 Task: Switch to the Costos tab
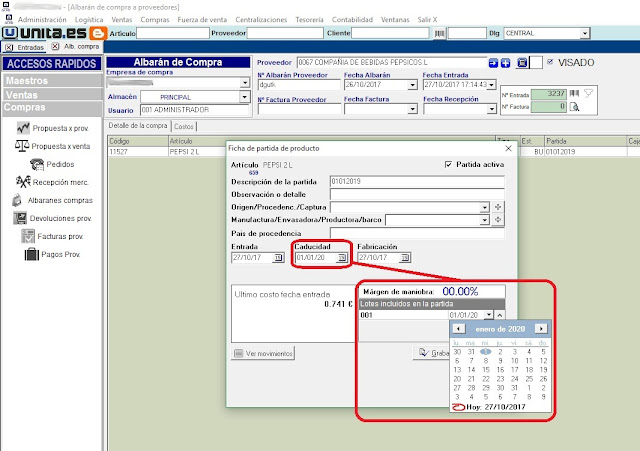click(184, 127)
